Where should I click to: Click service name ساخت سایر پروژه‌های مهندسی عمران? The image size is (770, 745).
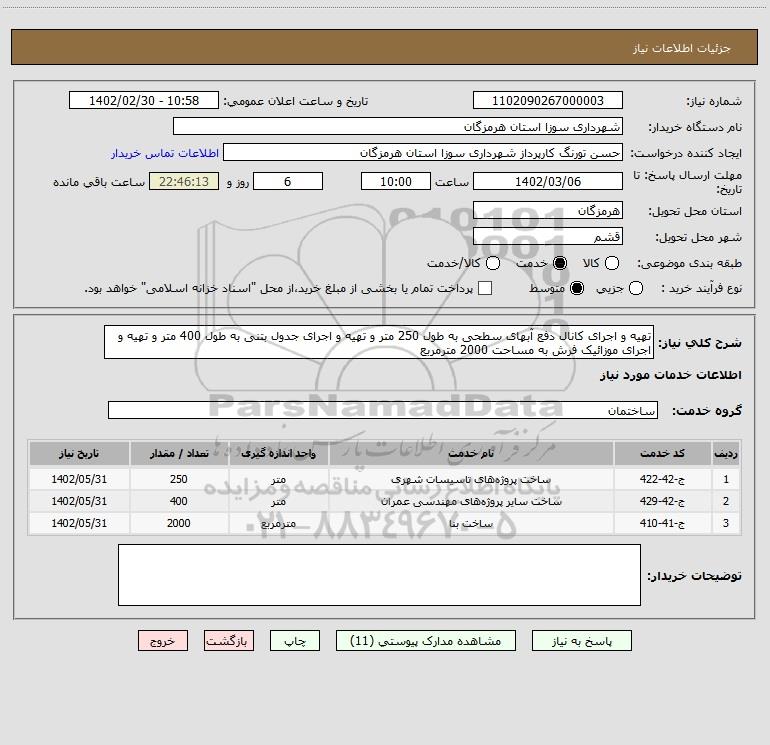point(471,501)
